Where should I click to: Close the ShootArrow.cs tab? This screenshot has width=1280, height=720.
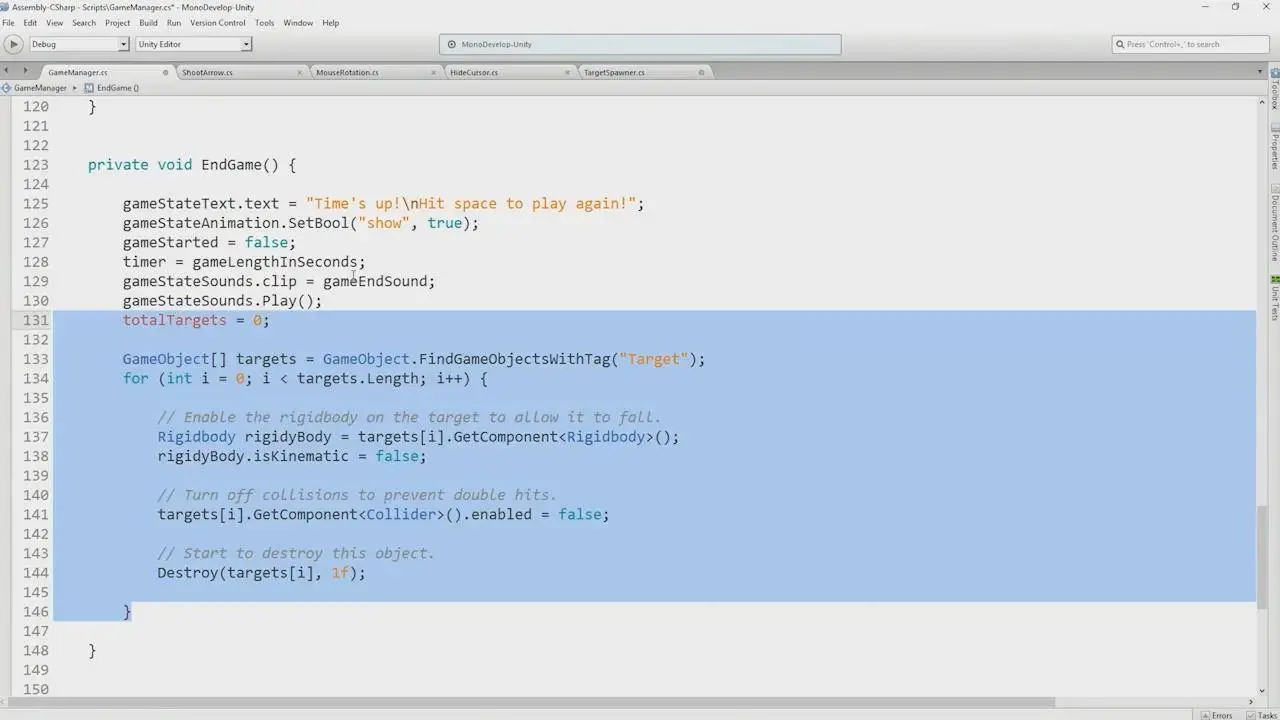pos(300,72)
